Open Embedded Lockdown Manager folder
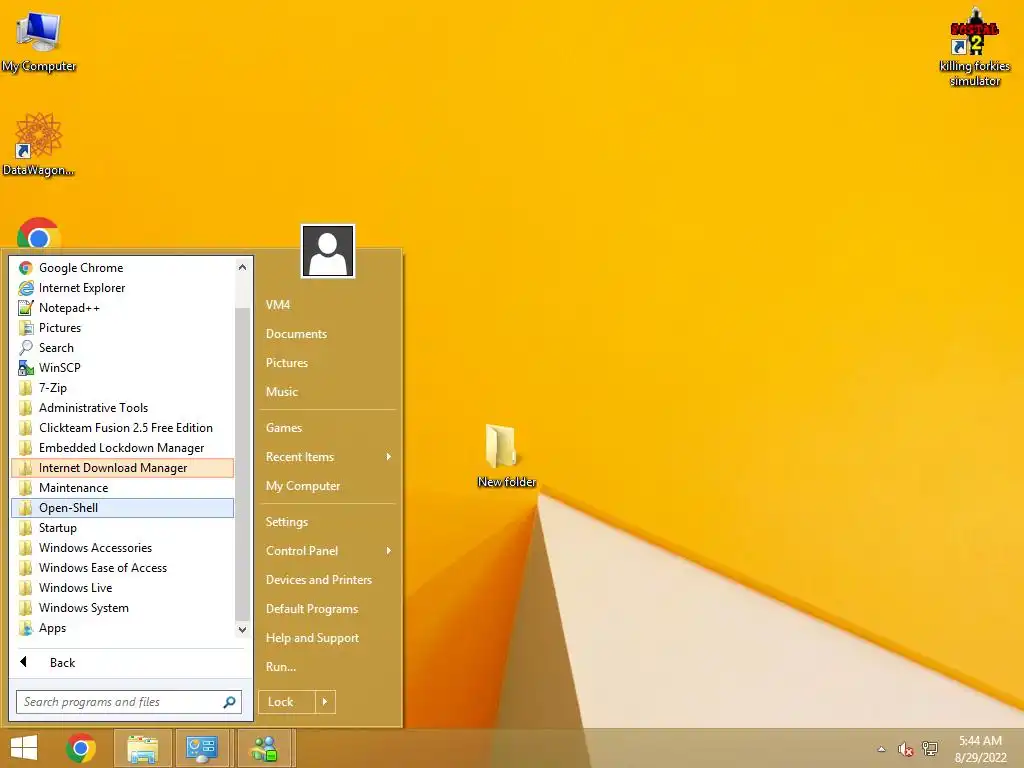Image resolution: width=1024 pixels, height=768 pixels. 122,448
